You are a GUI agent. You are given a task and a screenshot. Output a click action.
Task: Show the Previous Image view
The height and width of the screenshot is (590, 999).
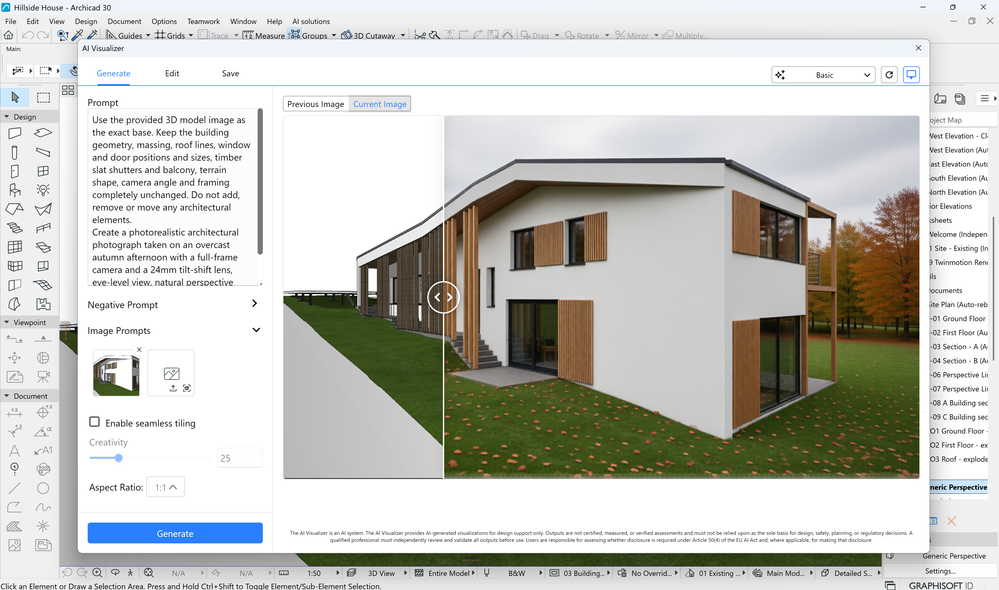[315, 104]
